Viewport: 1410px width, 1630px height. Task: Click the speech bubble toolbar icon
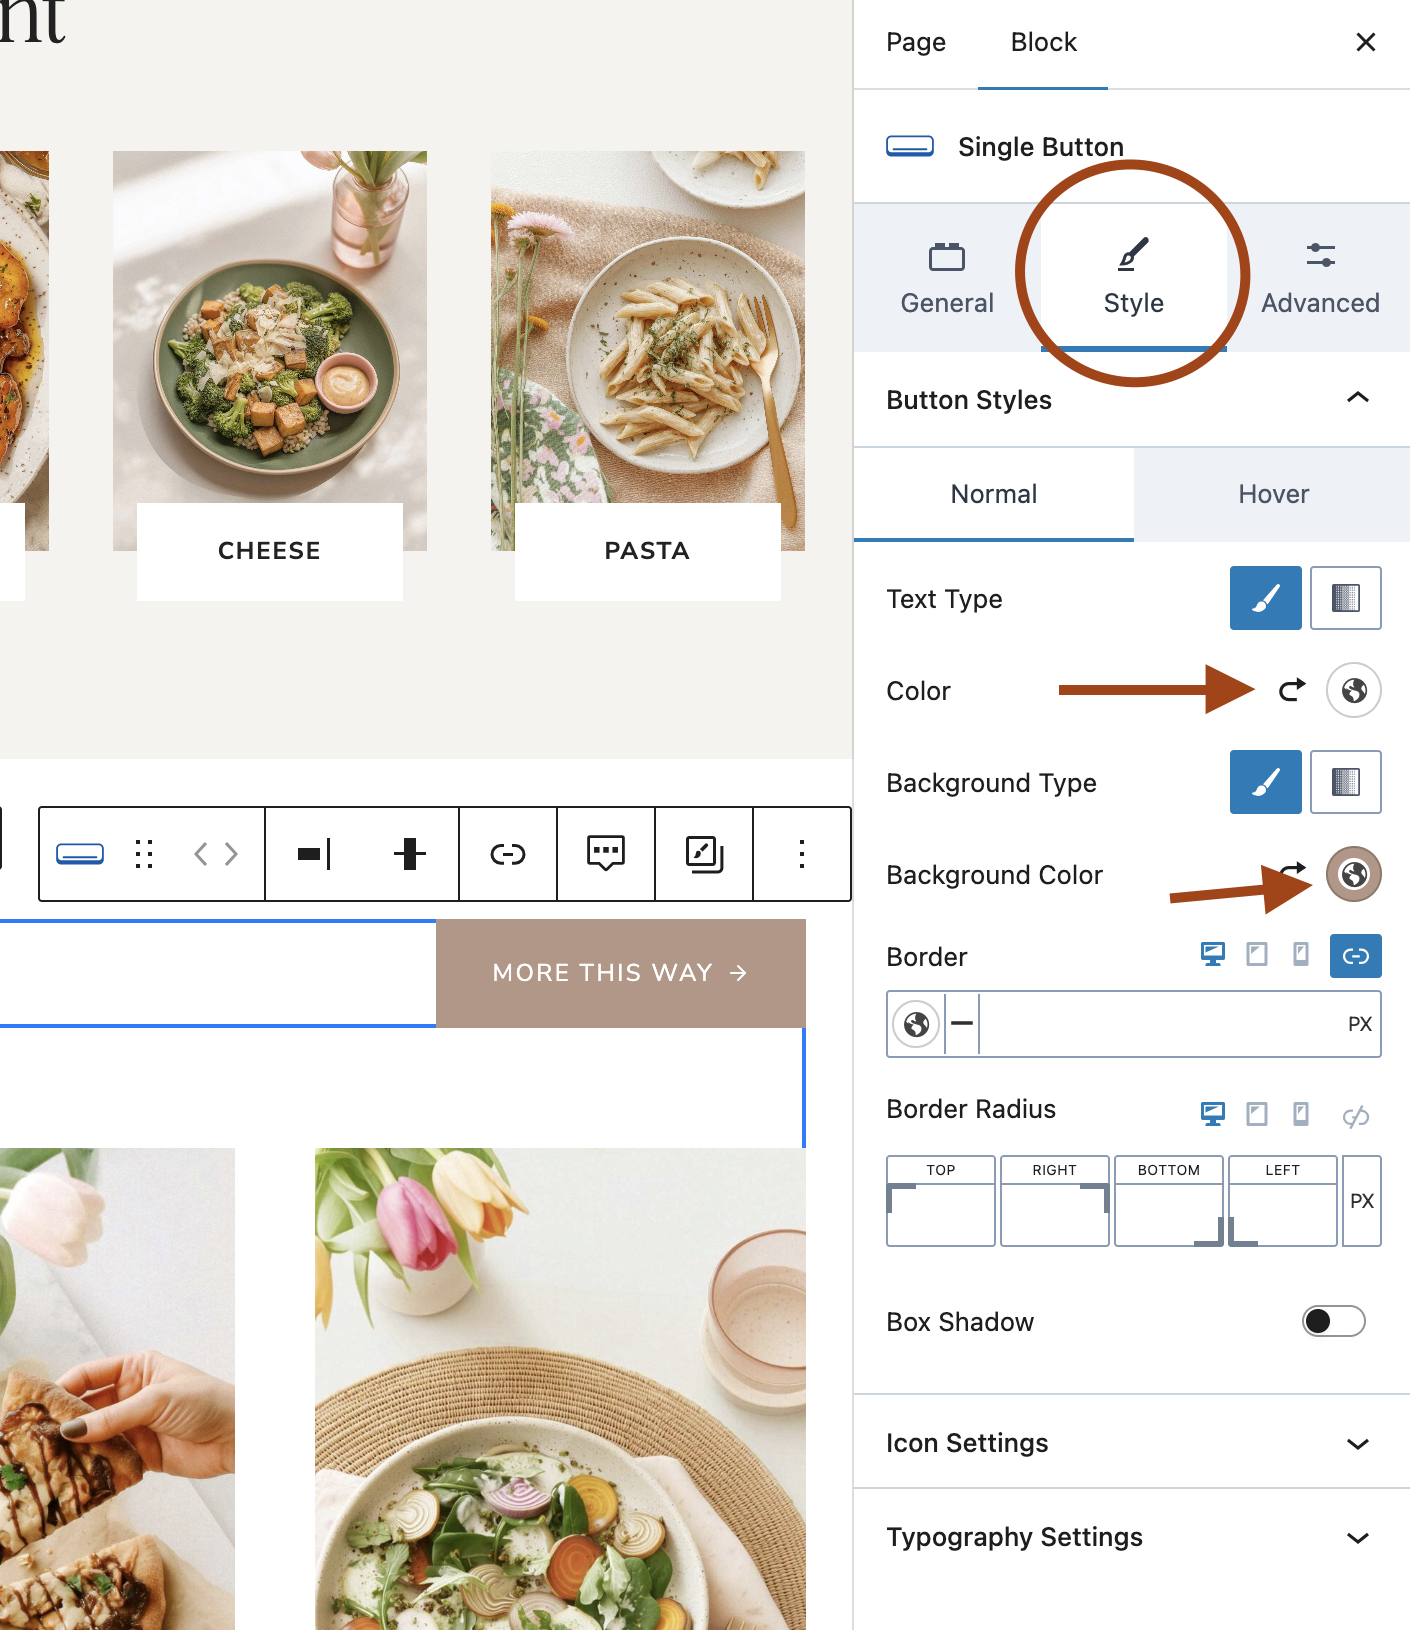pos(606,854)
